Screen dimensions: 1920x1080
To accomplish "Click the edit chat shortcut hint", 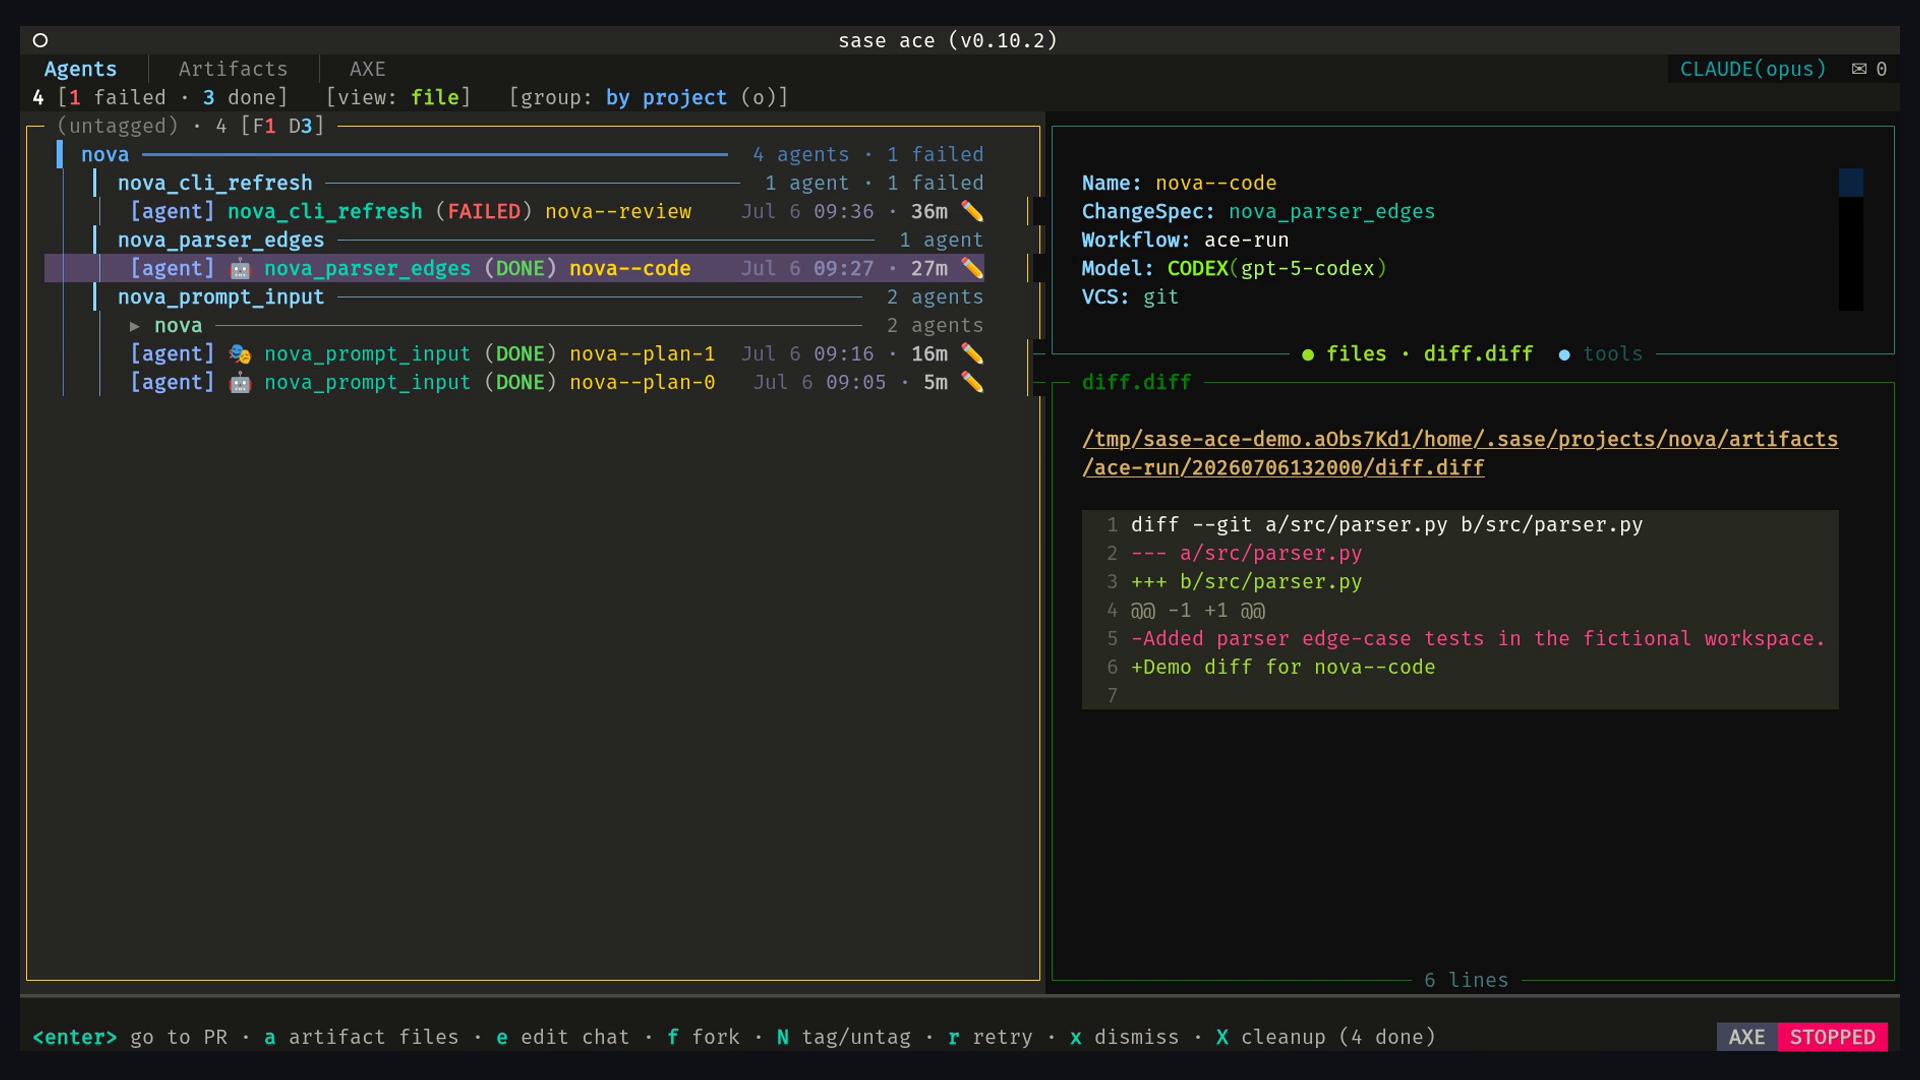I will (x=563, y=1037).
